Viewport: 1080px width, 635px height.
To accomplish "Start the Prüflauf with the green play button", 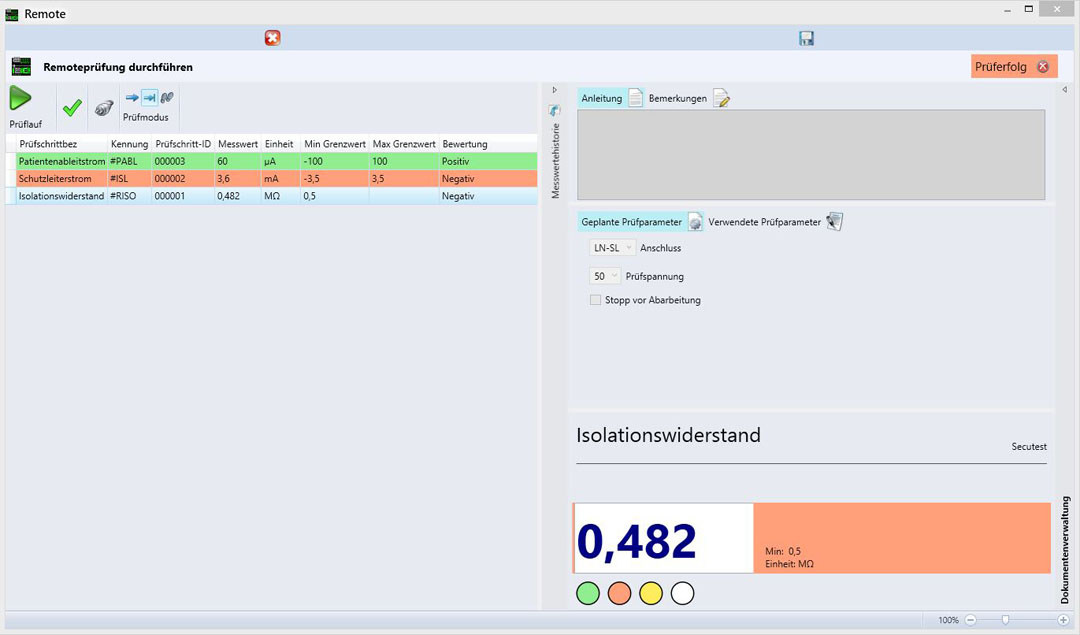I will click(x=21, y=99).
